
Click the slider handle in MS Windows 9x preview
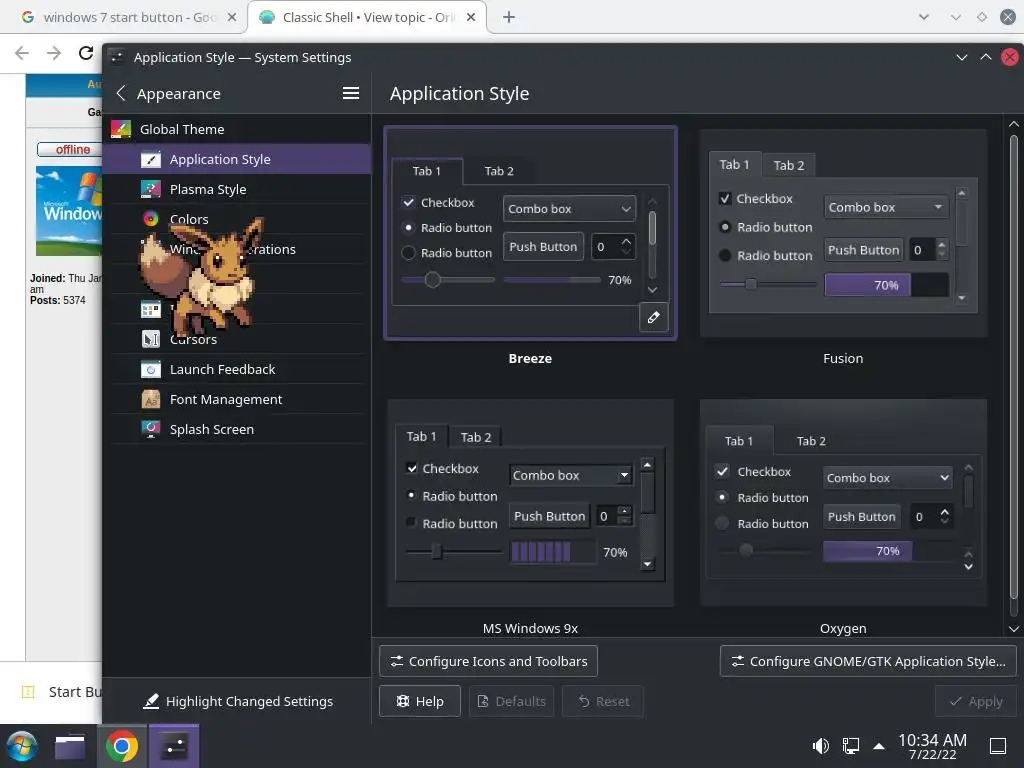click(437, 552)
